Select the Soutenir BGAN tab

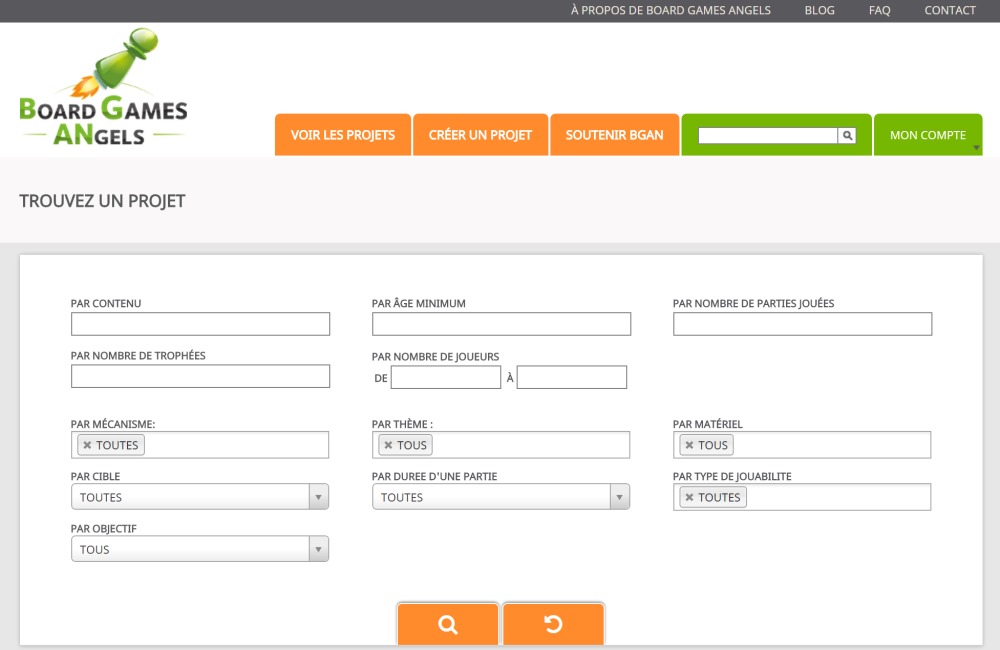coord(614,135)
